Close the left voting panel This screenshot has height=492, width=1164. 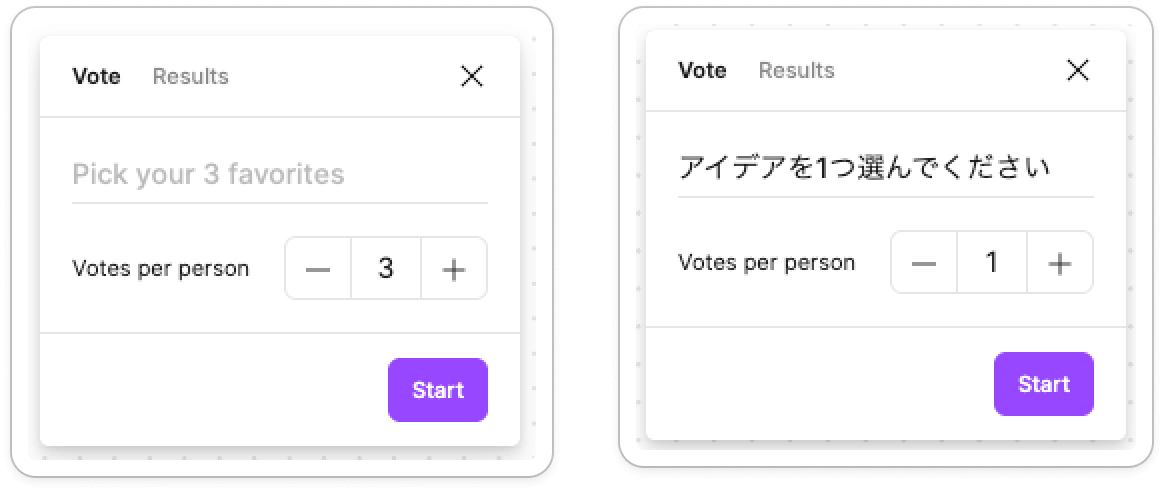pos(471,76)
